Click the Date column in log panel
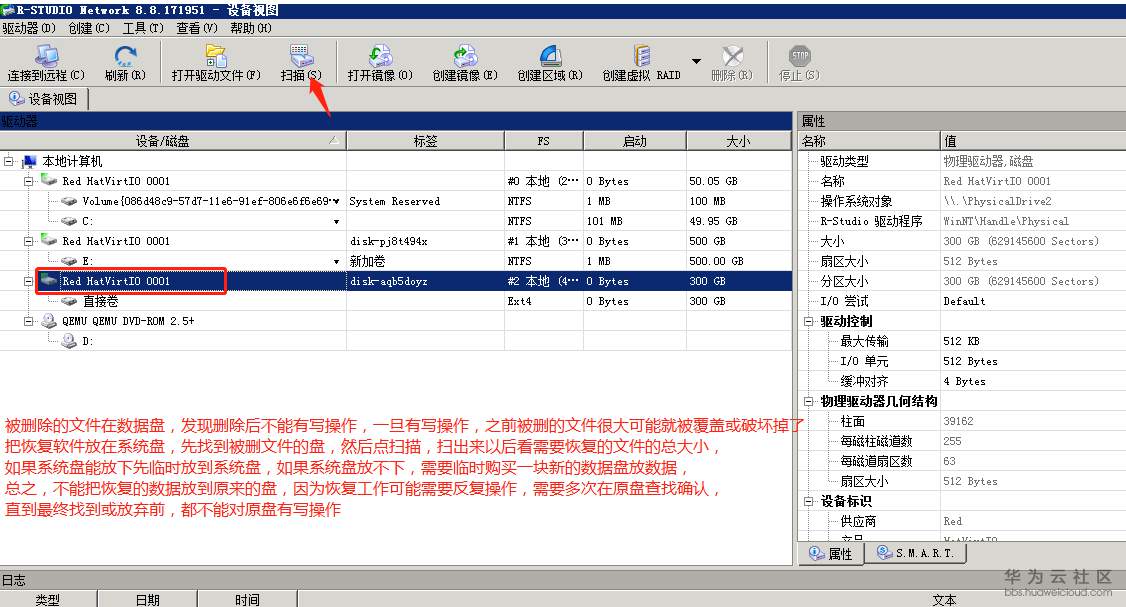1126x607 pixels. pyautogui.click(x=147, y=599)
